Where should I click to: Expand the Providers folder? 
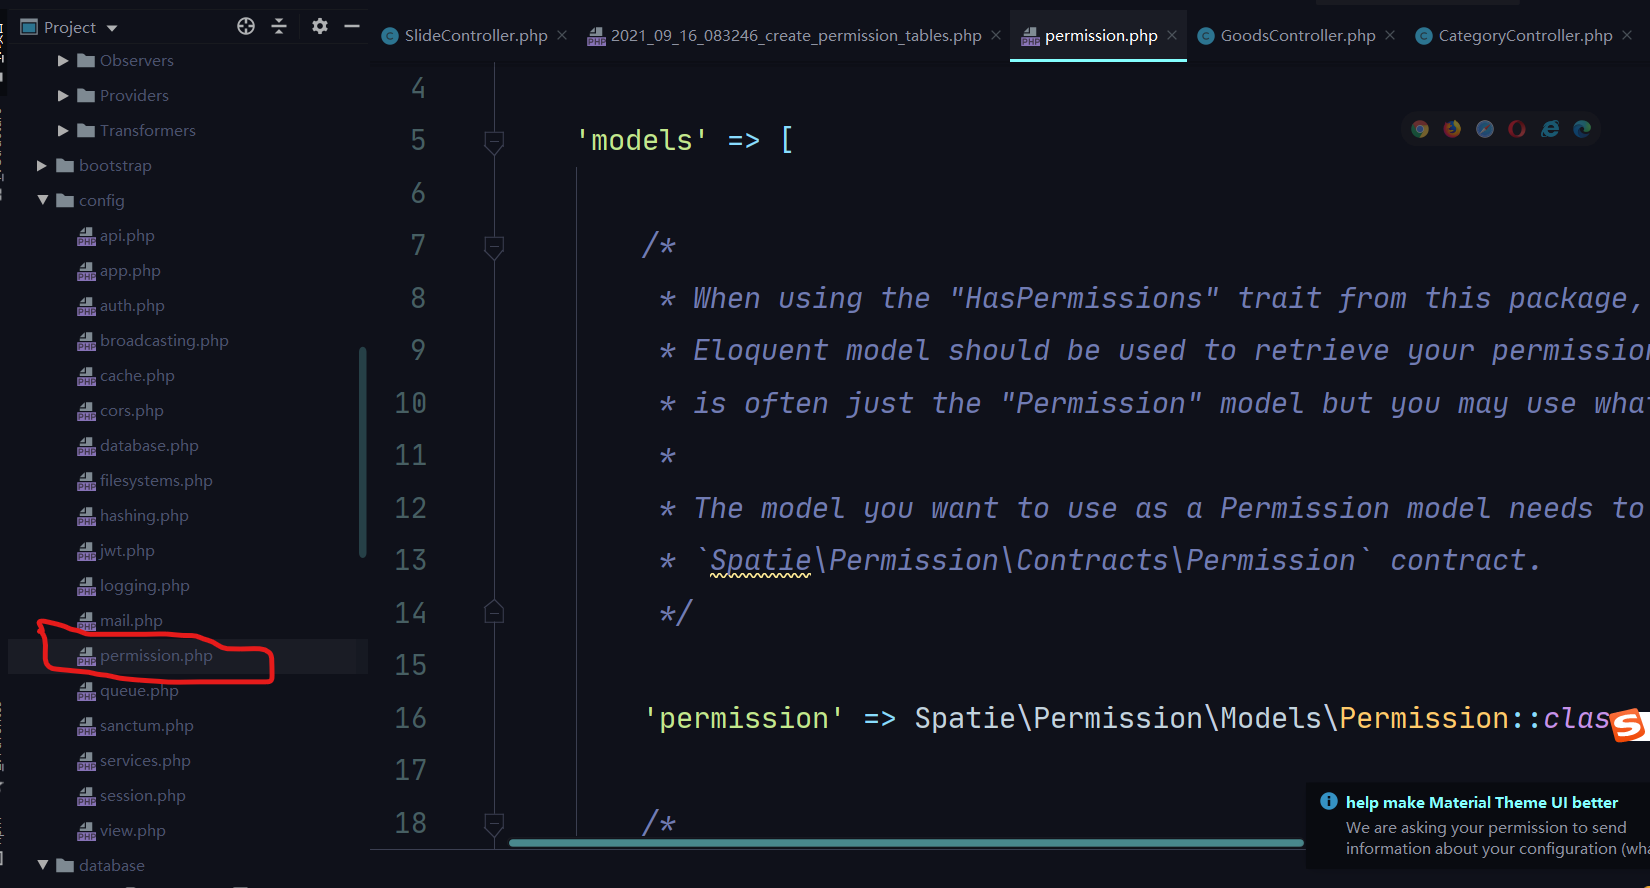(63, 96)
